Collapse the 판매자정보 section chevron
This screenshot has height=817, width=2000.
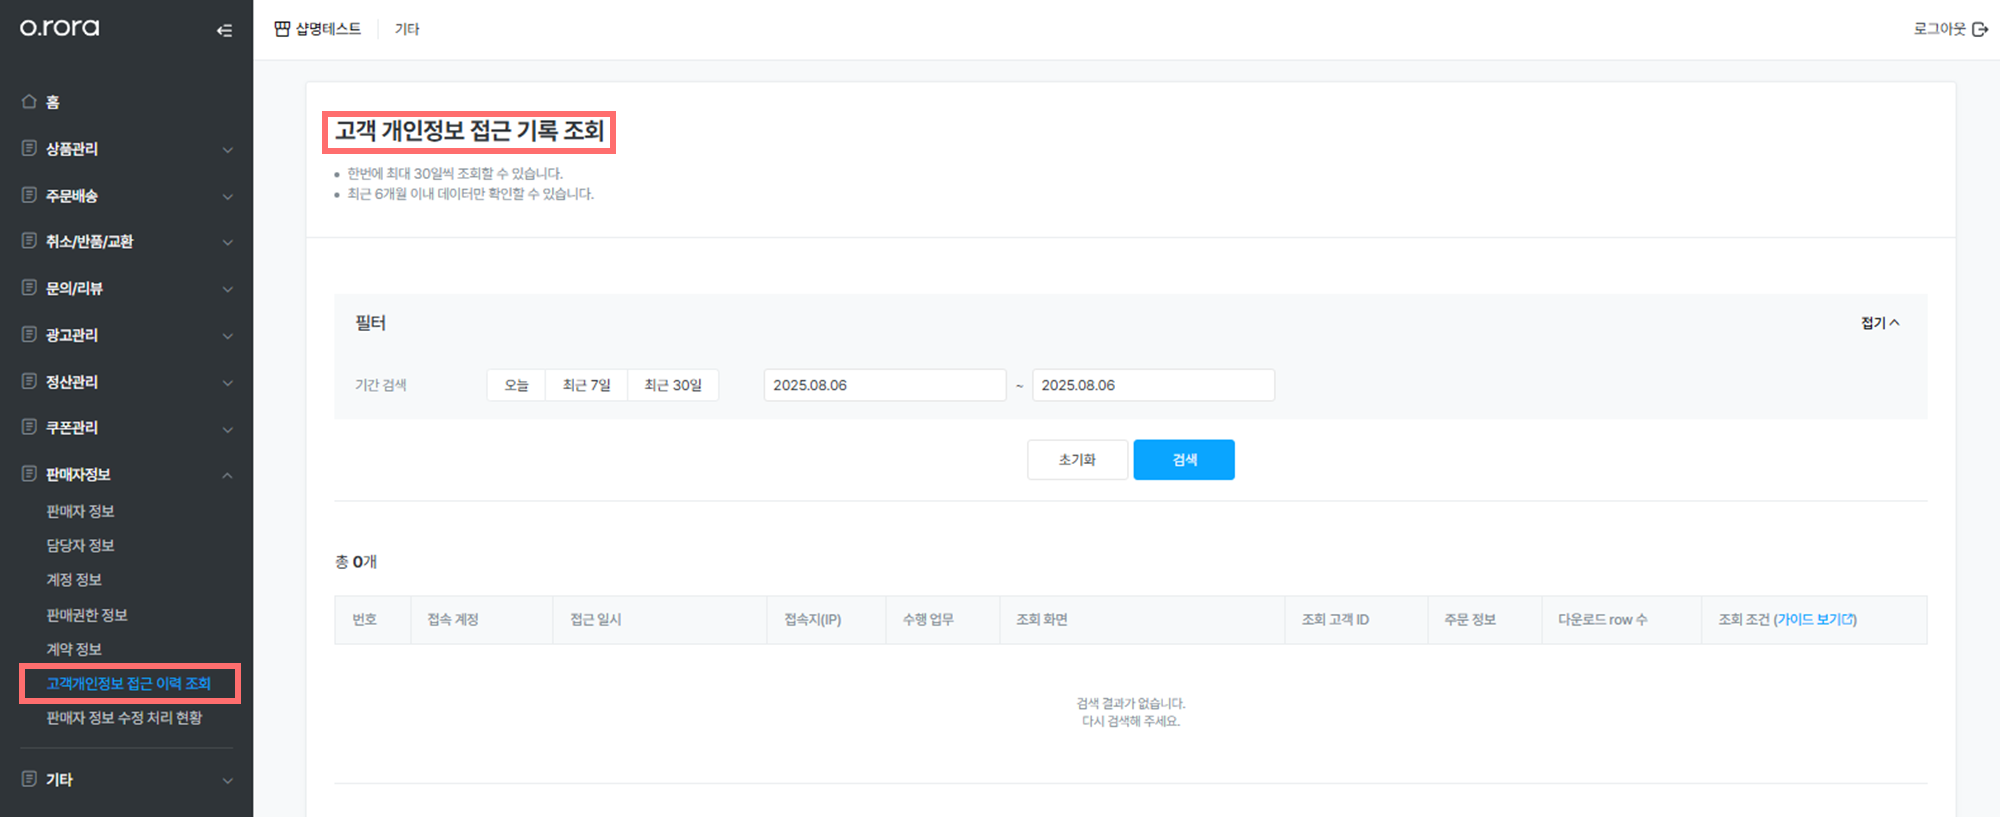coord(227,475)
